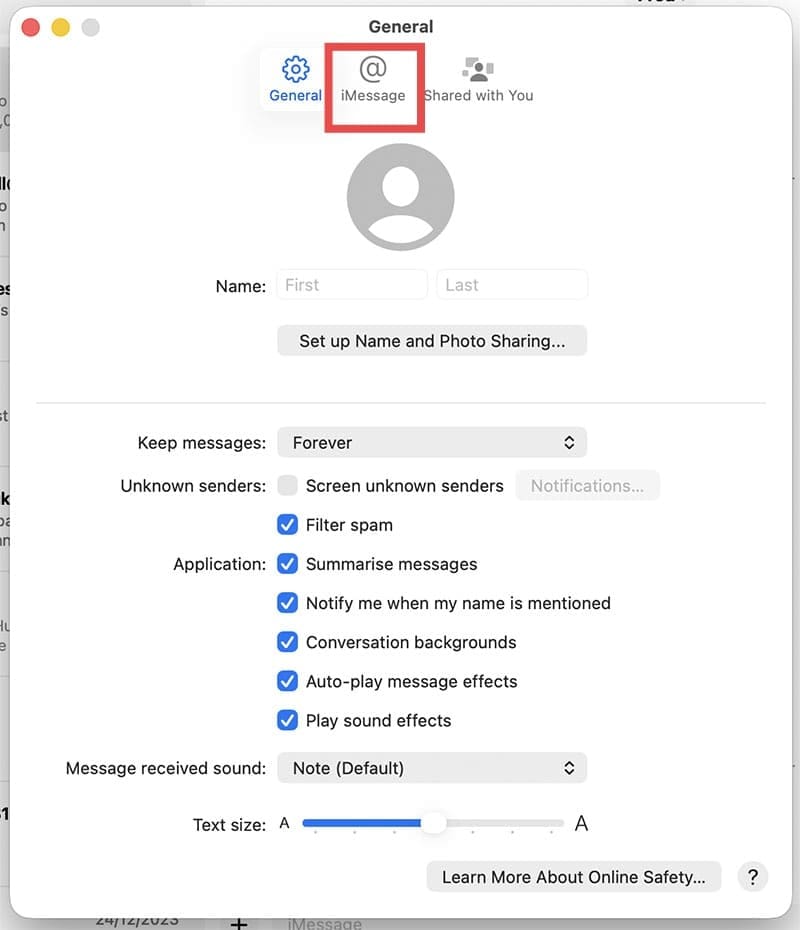Open the Message received sound dropdown
The width and height of the screenshot is (800, 930).
click(432, 768)
